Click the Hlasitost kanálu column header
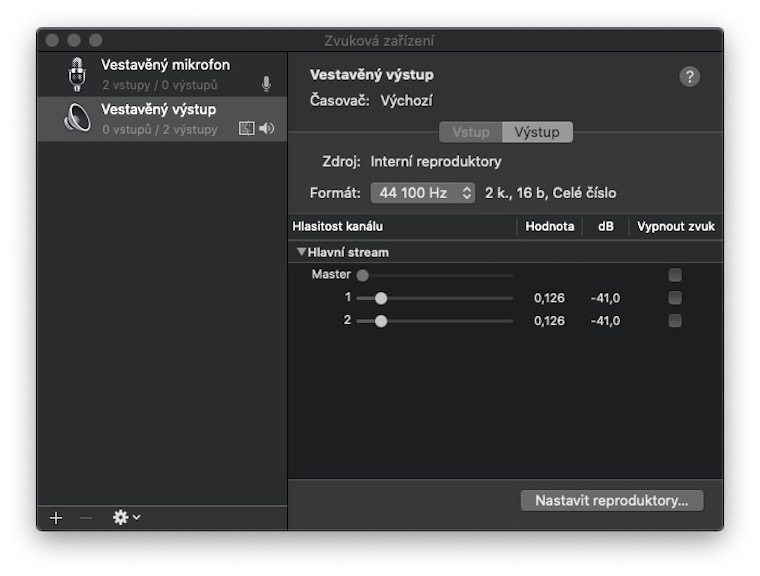Viewport: 760px width, 576px height. [338, 227]
